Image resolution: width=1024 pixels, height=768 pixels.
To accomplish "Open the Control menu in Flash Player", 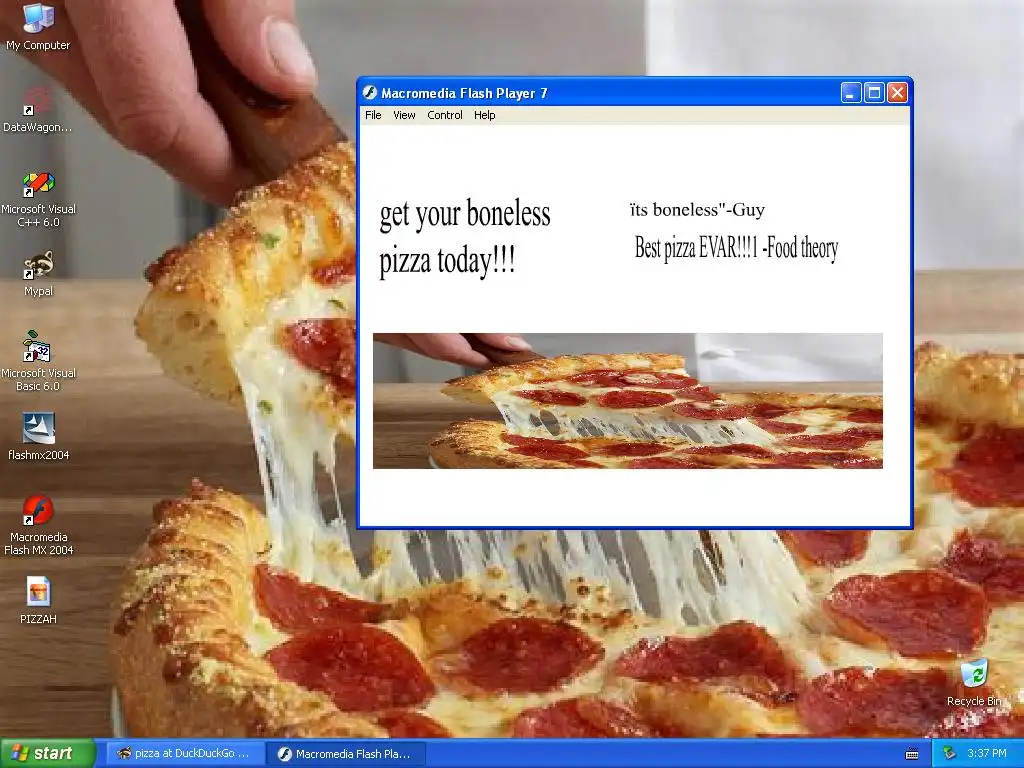I will pos(445,115).
